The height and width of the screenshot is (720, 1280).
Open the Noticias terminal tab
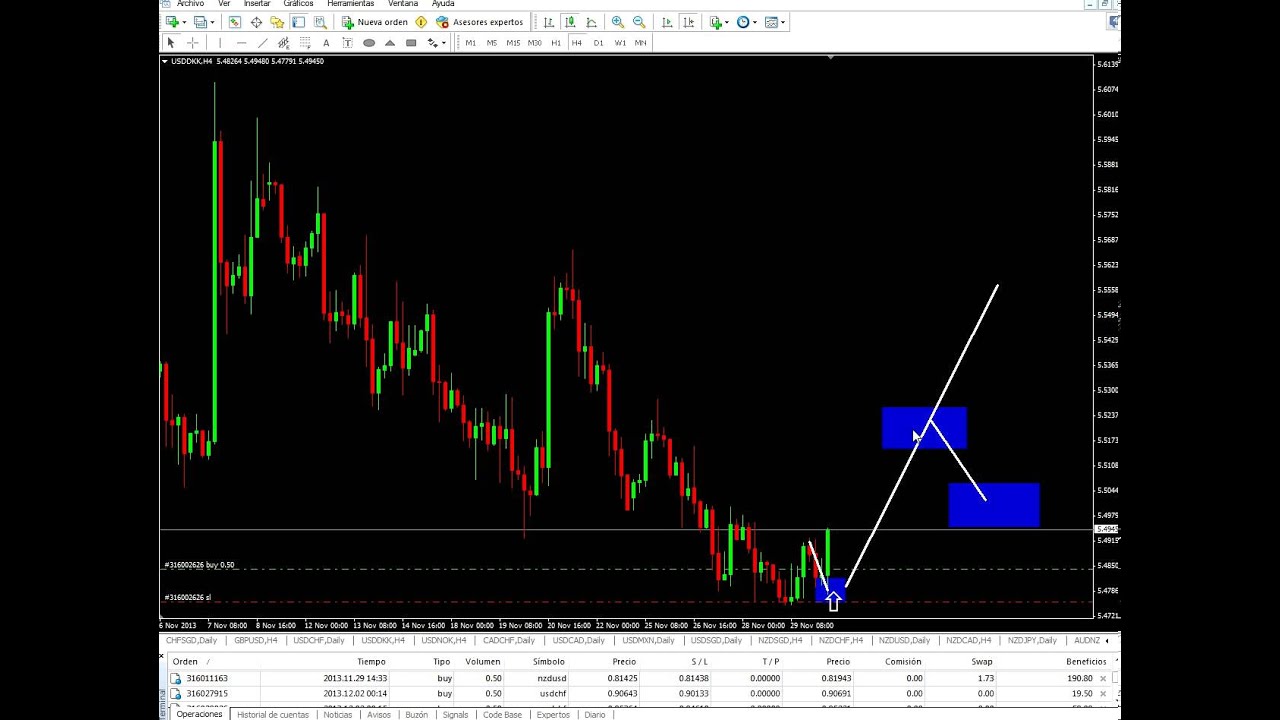pyautogui.click(x=338, y=715)
